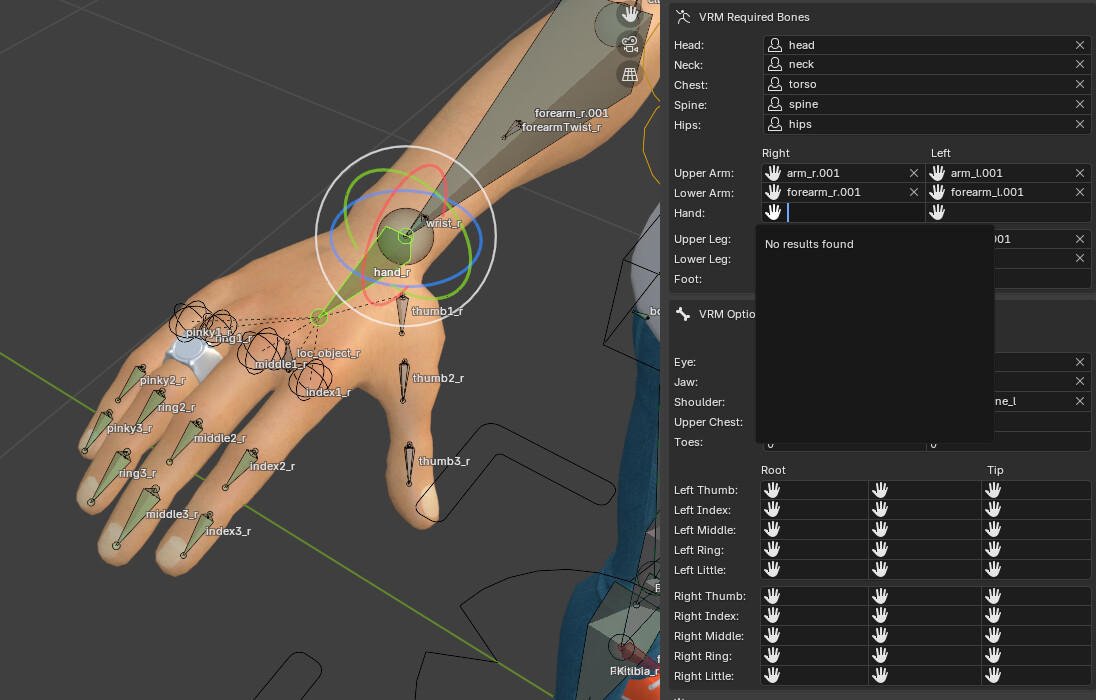Clear the Shoulder field ending in ne_l
The height and width of the screenshot is (700, 1096).
[1080, 401]
